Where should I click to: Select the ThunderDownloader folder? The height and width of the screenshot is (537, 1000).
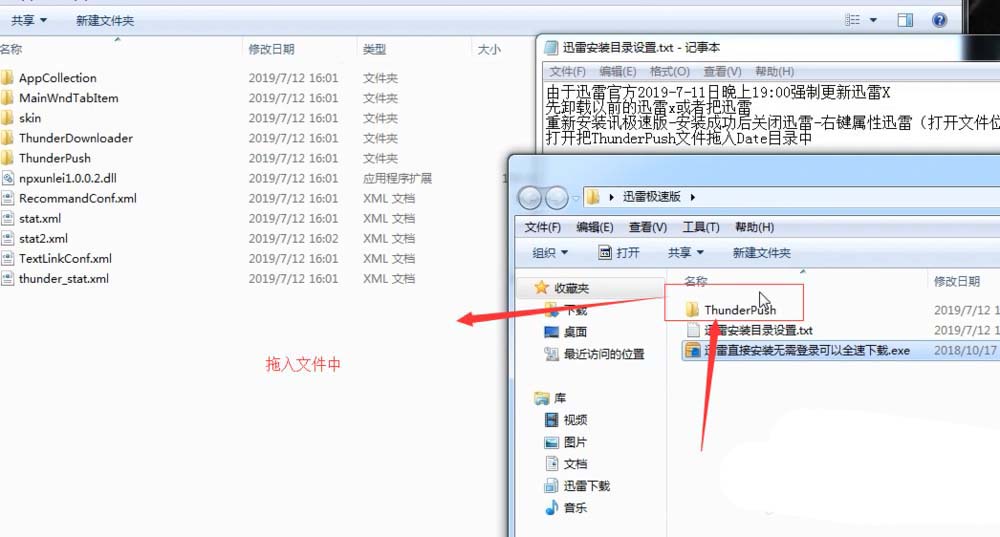(75, 138)
